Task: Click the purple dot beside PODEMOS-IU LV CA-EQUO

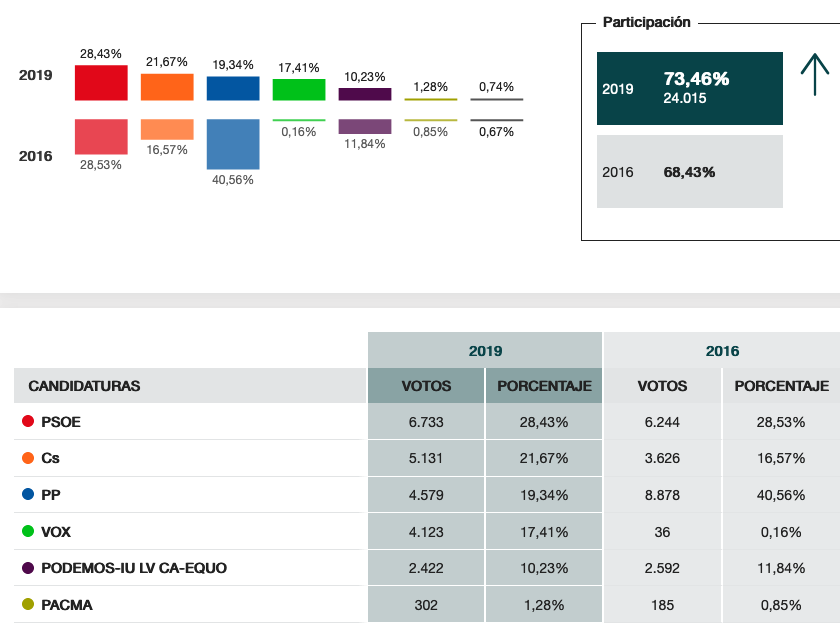Action: tap(28, 567)
